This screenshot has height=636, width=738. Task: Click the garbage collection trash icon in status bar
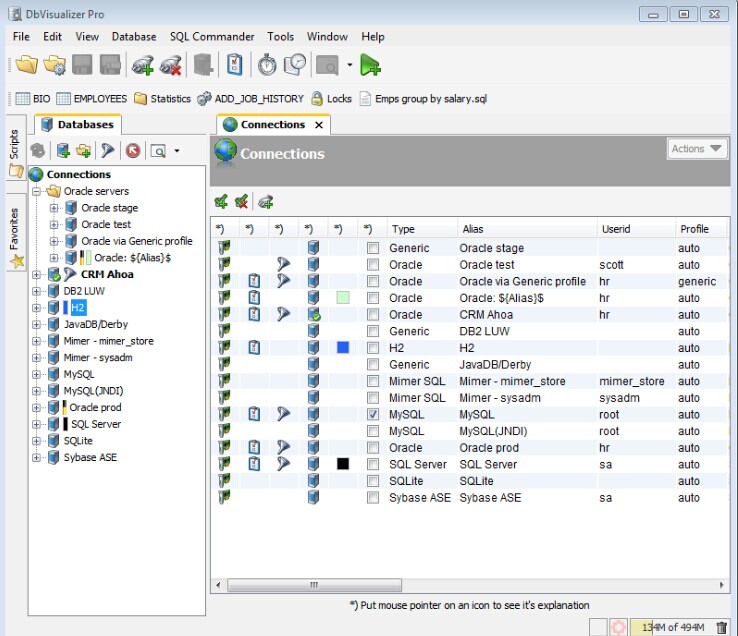click(722, 627)
